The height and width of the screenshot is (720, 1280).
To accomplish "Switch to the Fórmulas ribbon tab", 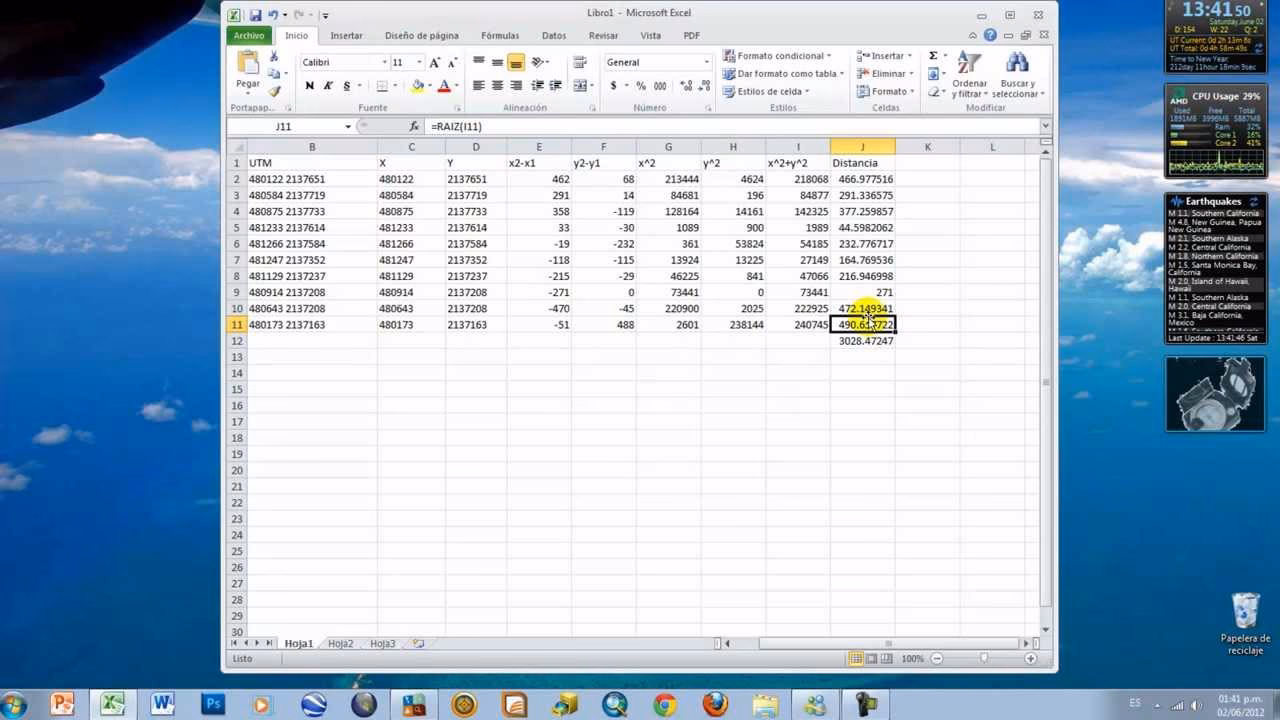I will [x=499, y=35].
